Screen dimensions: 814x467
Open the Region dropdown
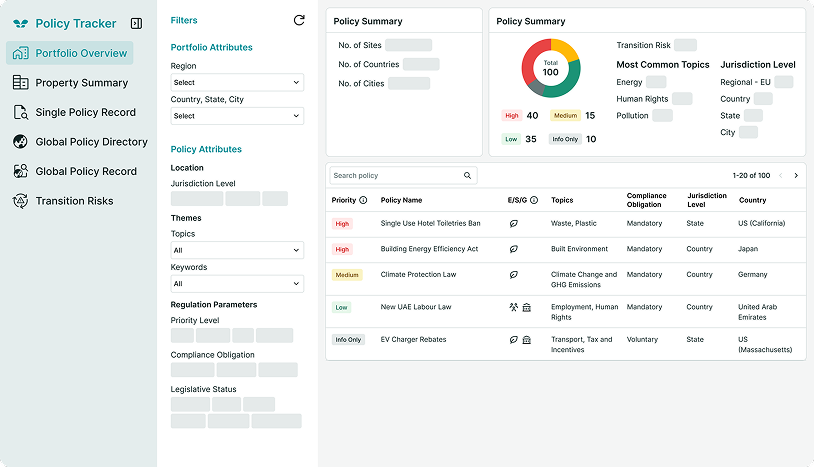[x=236, y=83]
